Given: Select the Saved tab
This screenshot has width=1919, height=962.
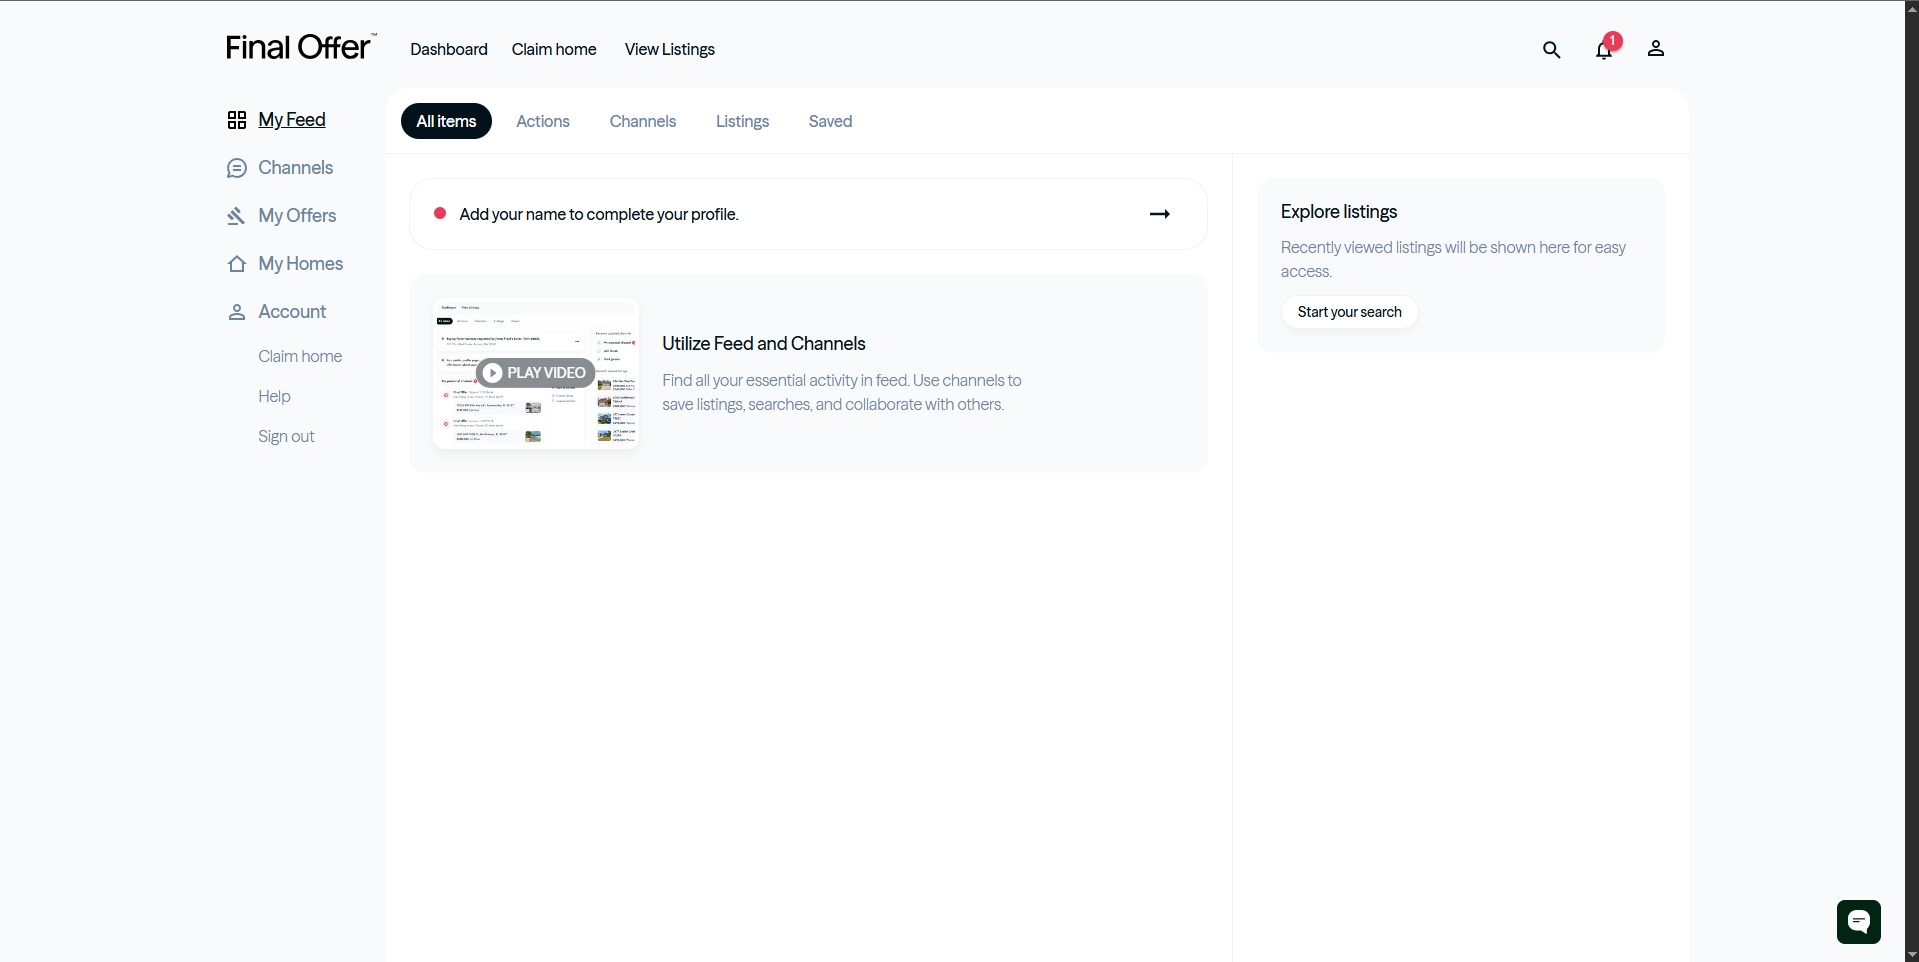Looking at the screenshot, I should (x=830, y=121).
